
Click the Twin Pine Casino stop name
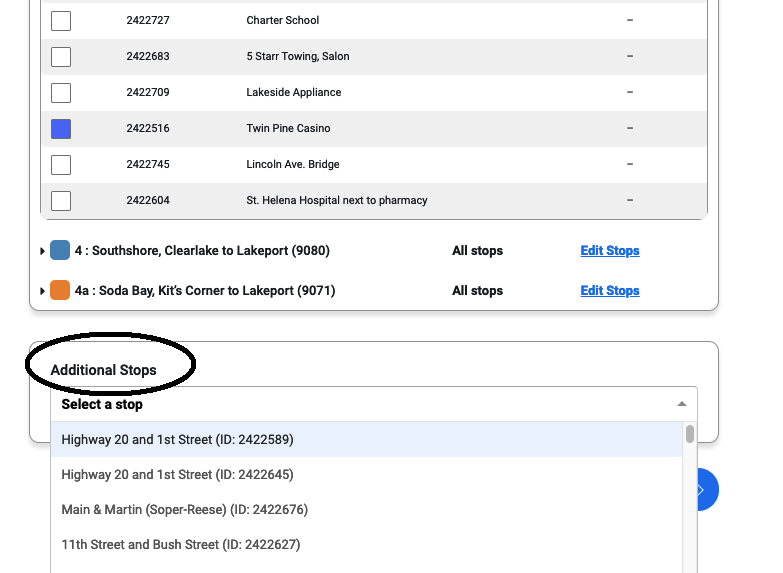tap(288, 128)
